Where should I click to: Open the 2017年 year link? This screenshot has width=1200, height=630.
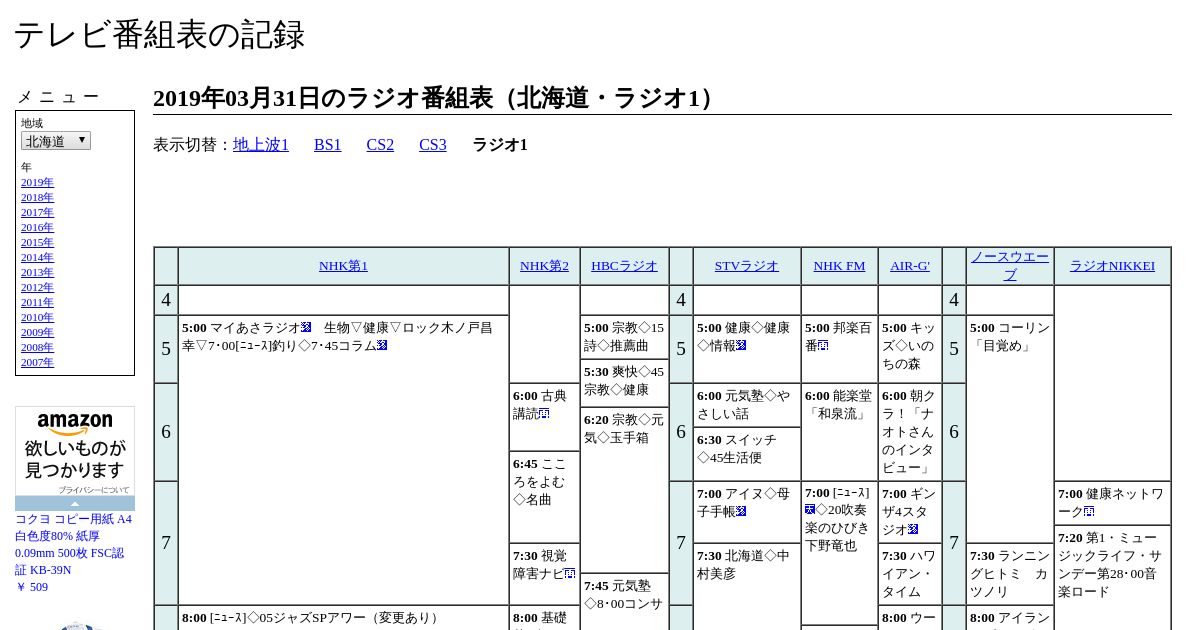37,213
